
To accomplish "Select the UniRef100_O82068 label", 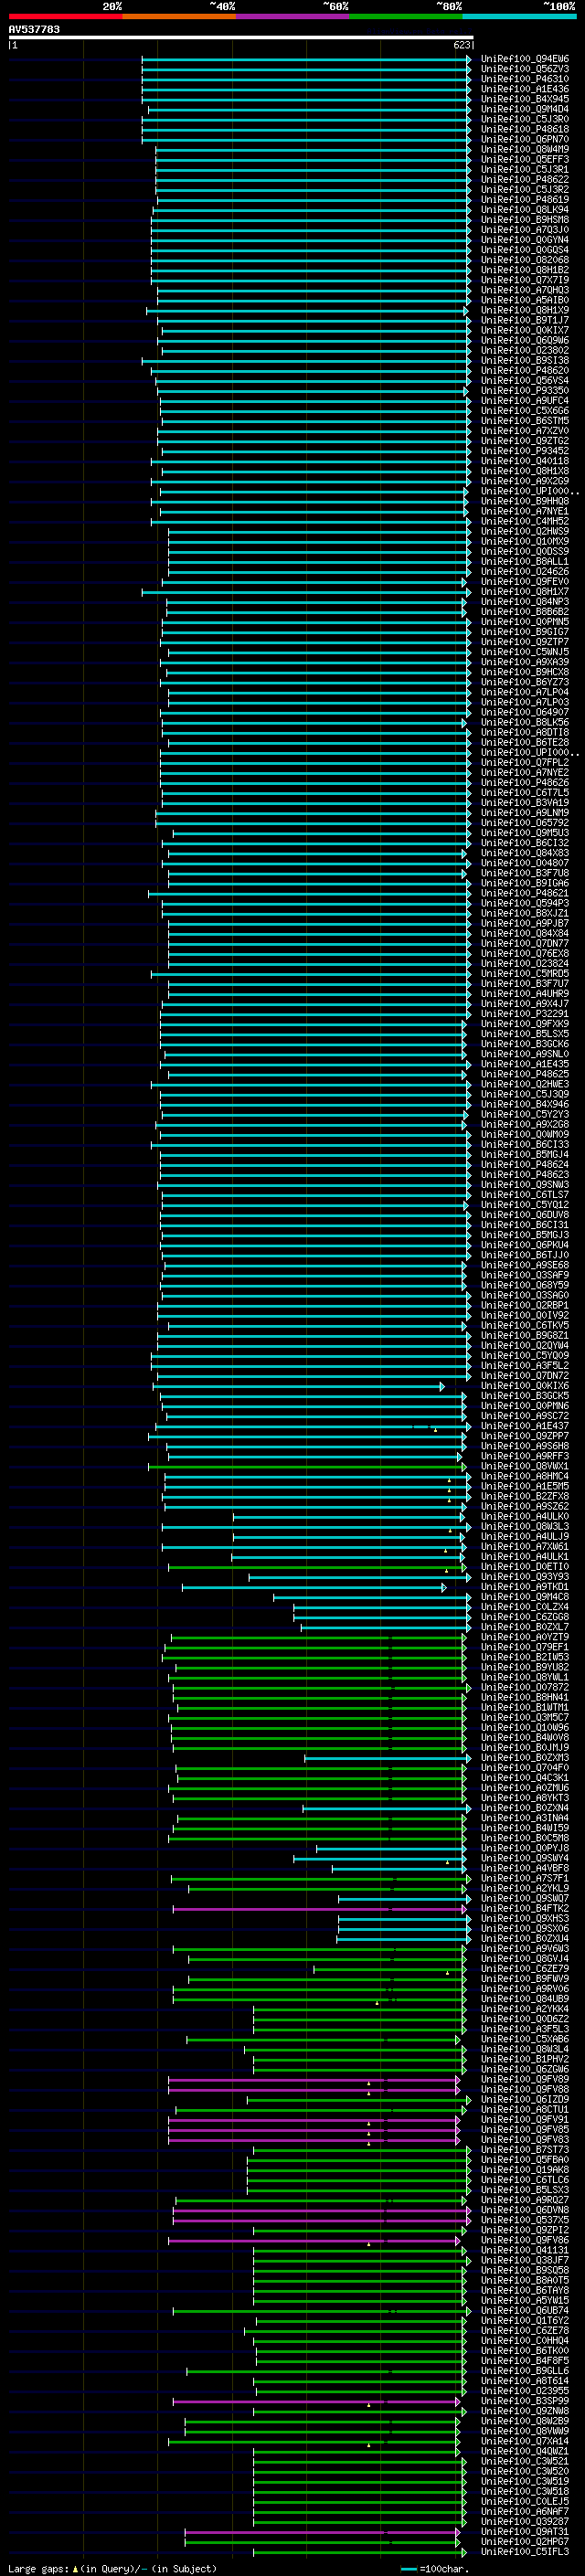I will click(x=525, y=260).
